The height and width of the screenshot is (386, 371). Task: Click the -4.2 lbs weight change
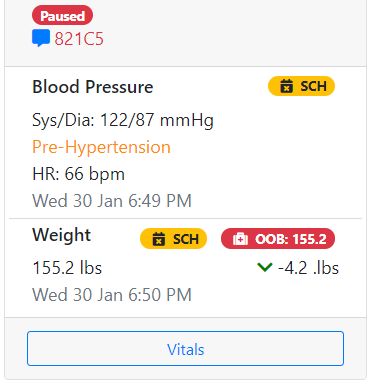(308, 268)
